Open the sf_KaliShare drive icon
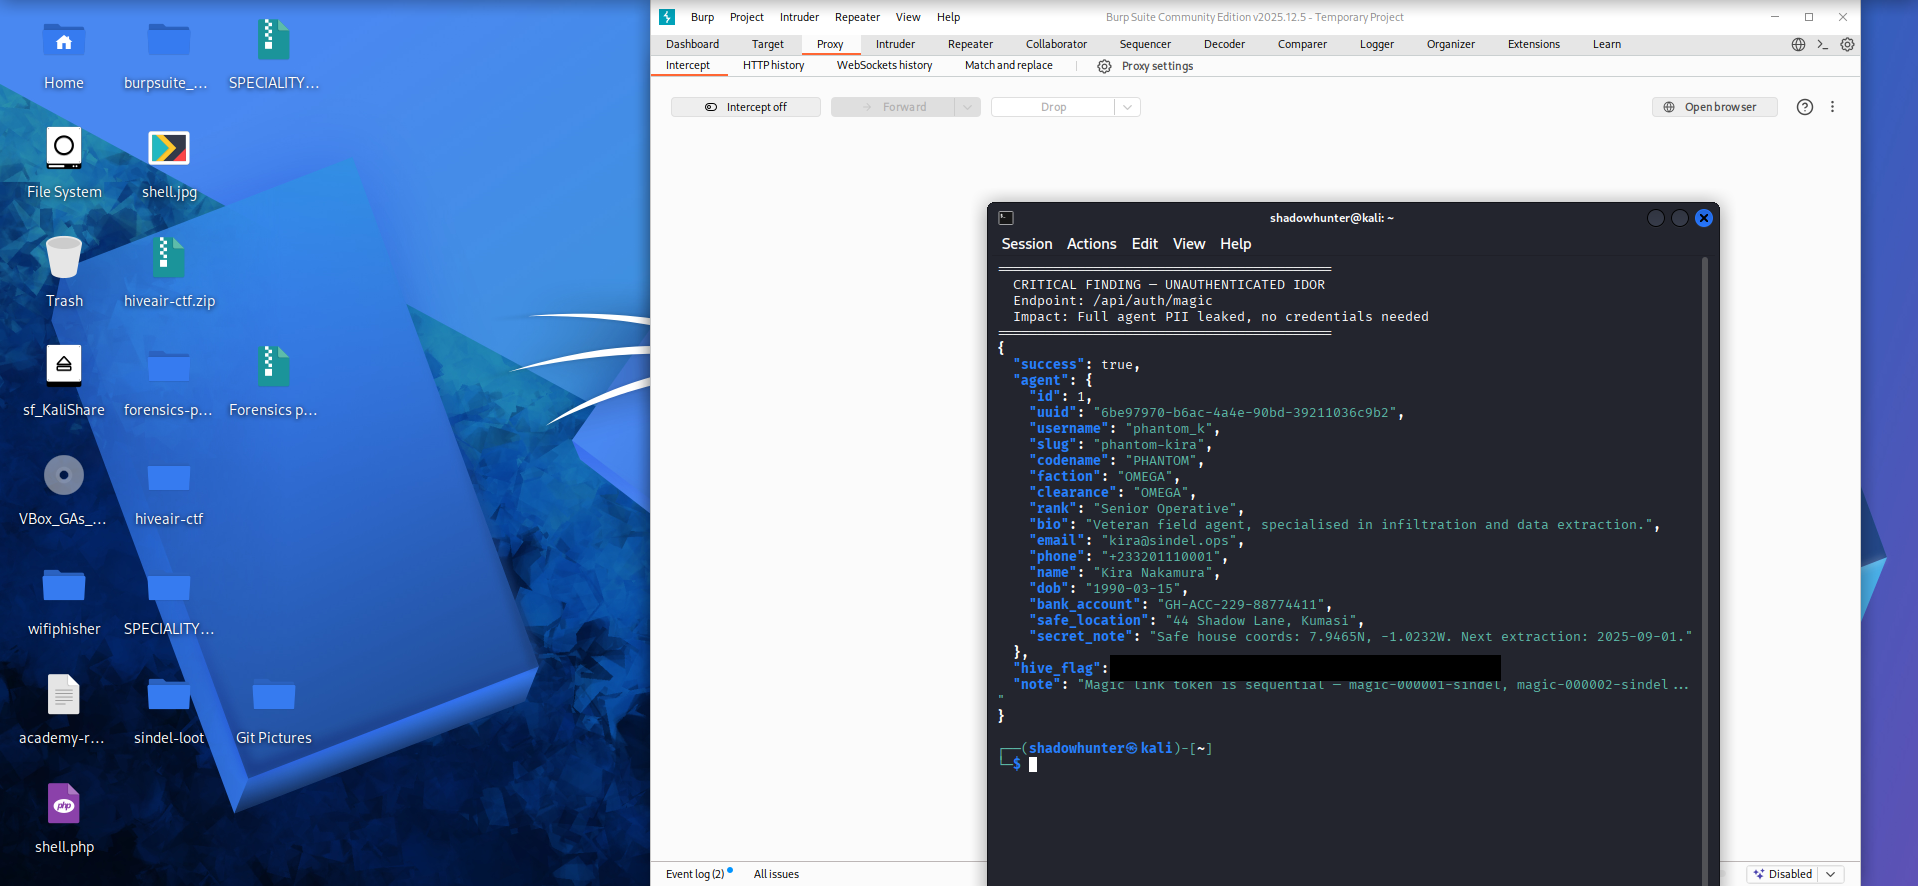The width and height of the screenshot is (1918, 886). coord(64,366)
